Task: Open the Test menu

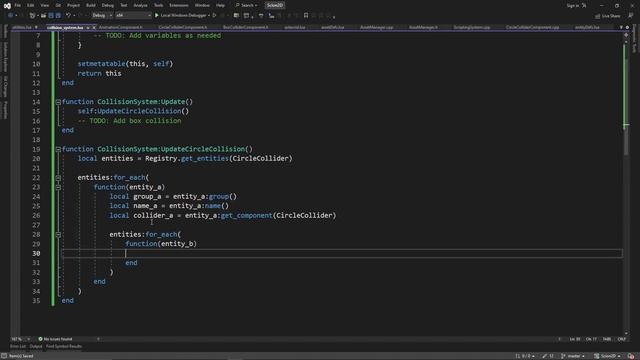Action: pyautogui.click(x=124, y=5)
